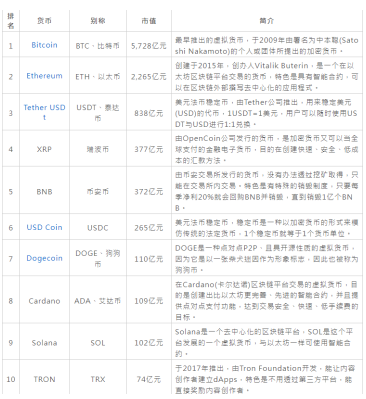366x399 pixels.
Task: Select the TRON currency cell
Action: pos(44,379)
